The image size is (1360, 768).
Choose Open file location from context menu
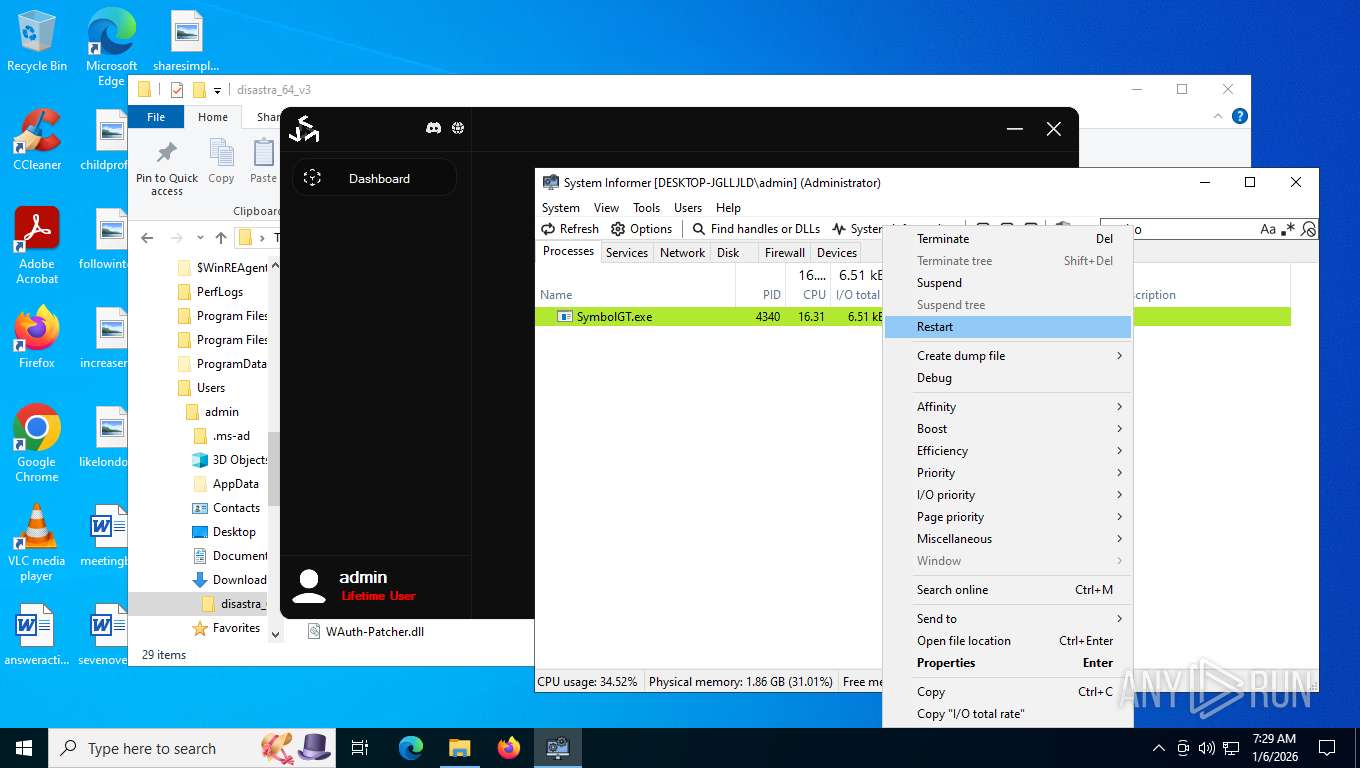tap(1008, 641)
